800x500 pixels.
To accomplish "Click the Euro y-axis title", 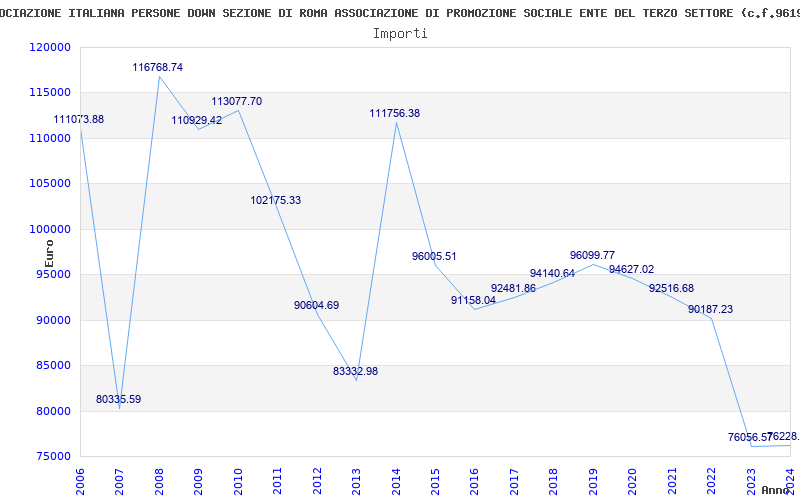I will (x=49, y=254).
